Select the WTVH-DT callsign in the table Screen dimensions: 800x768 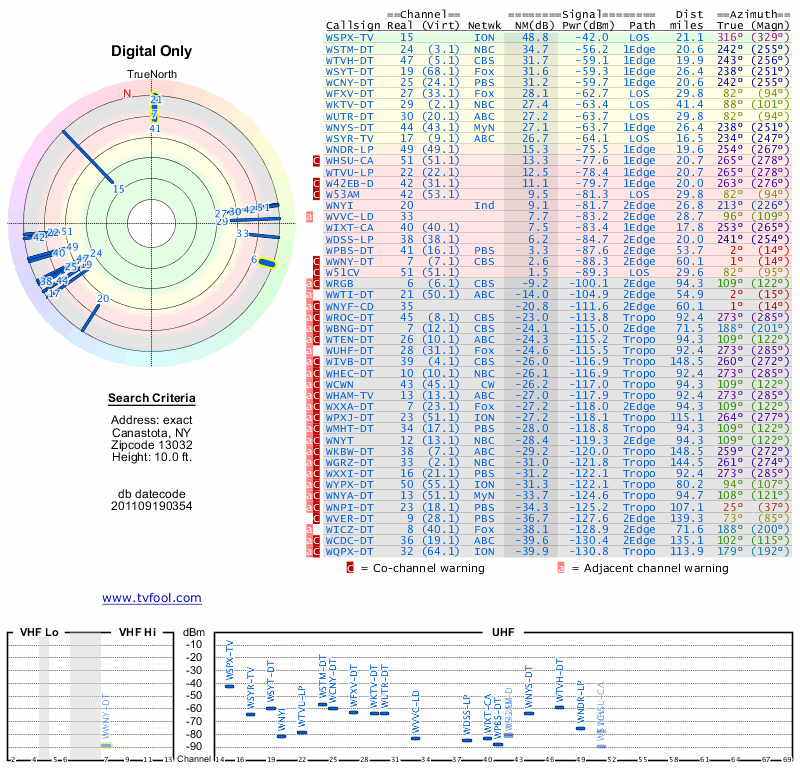[x=349, y=60]
